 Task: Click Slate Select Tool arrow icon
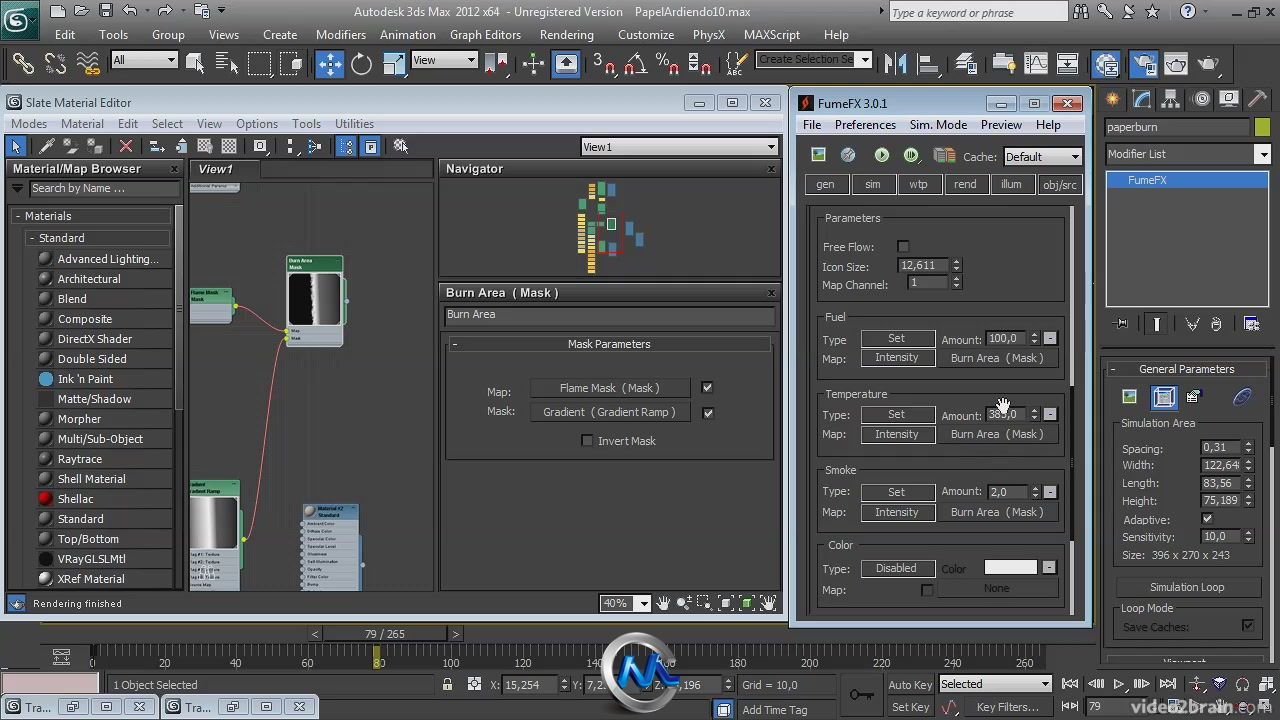click(x=16, y=146)
